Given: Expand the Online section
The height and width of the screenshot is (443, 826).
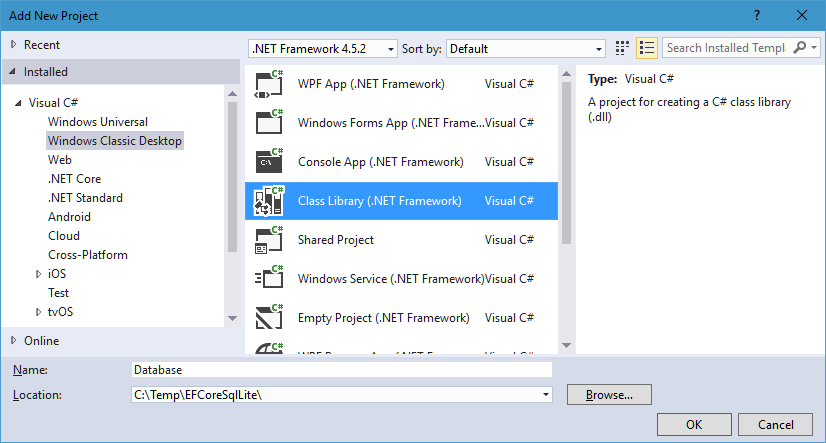Looking at the screenshot, I should (x=14, y=340).
